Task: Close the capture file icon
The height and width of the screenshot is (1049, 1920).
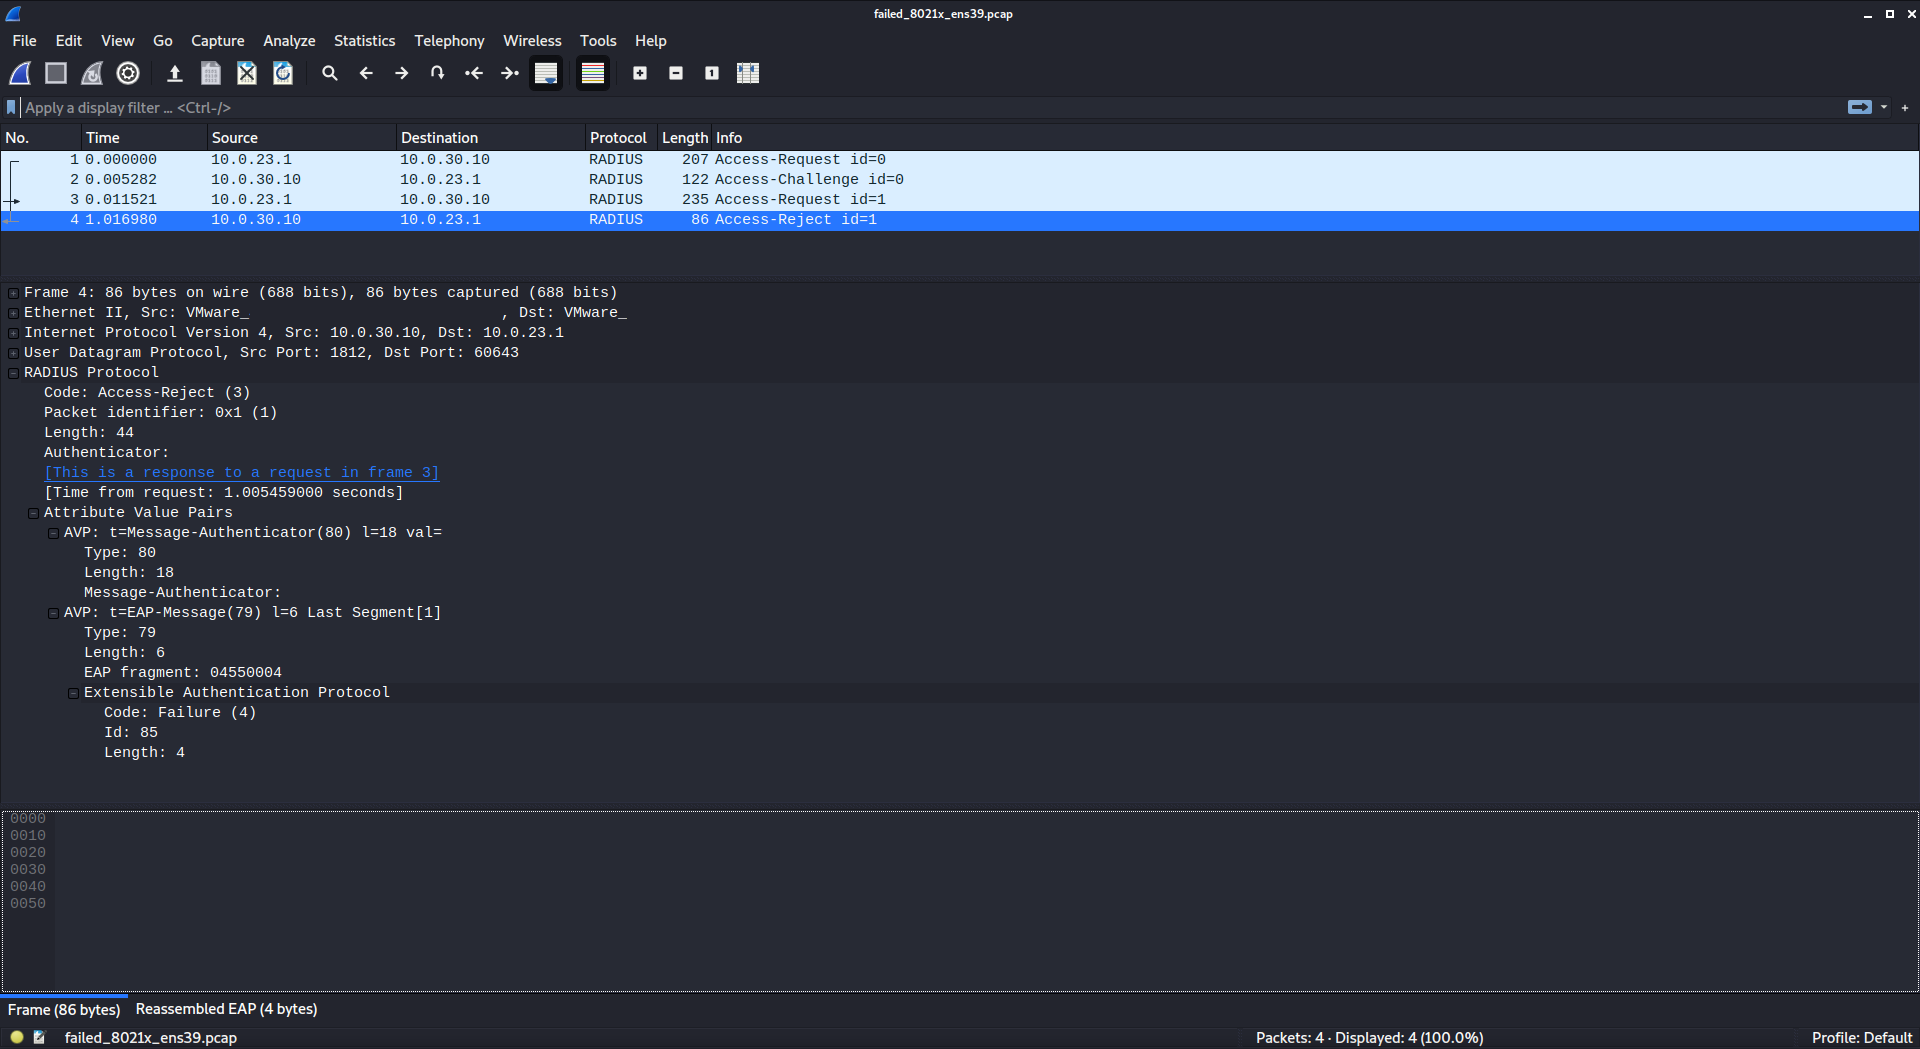Action: click(247, 73)
